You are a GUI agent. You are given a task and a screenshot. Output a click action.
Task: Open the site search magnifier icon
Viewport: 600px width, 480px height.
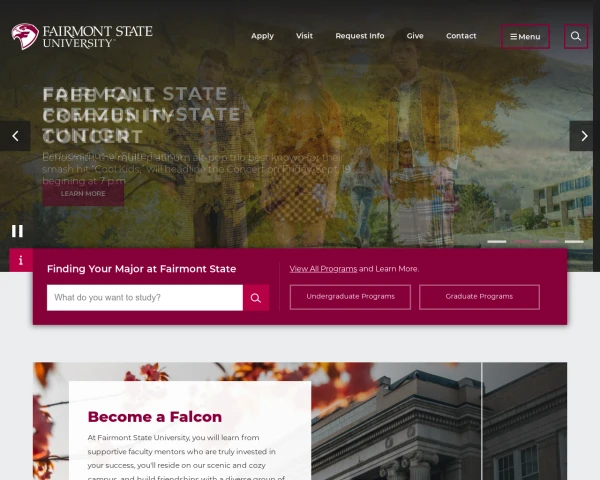point(576,36)
